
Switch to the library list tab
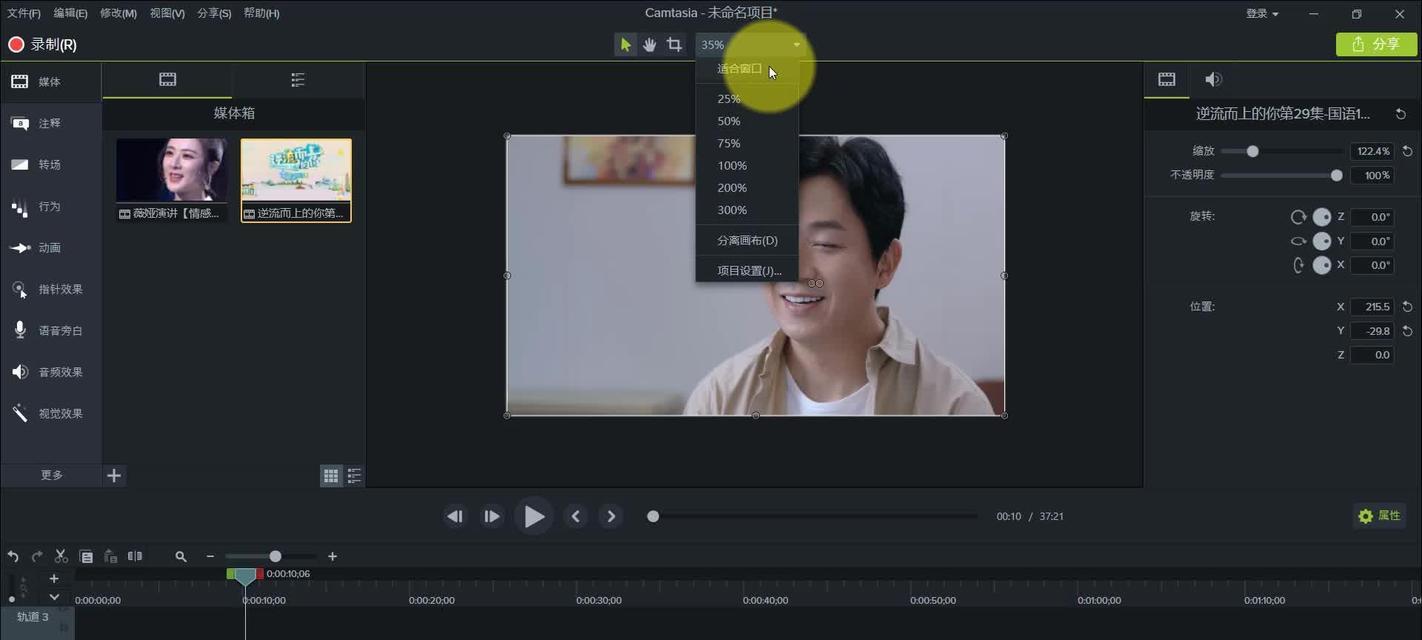point(298,80)
